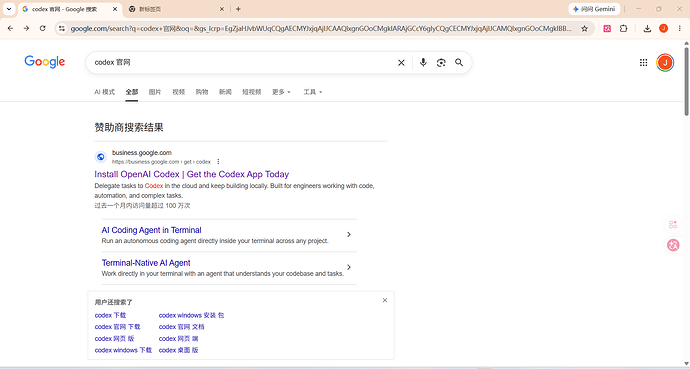Open Terminal-Native AI Agent link
This screenshot has width=690, height=369.
(x=146, y=263)
